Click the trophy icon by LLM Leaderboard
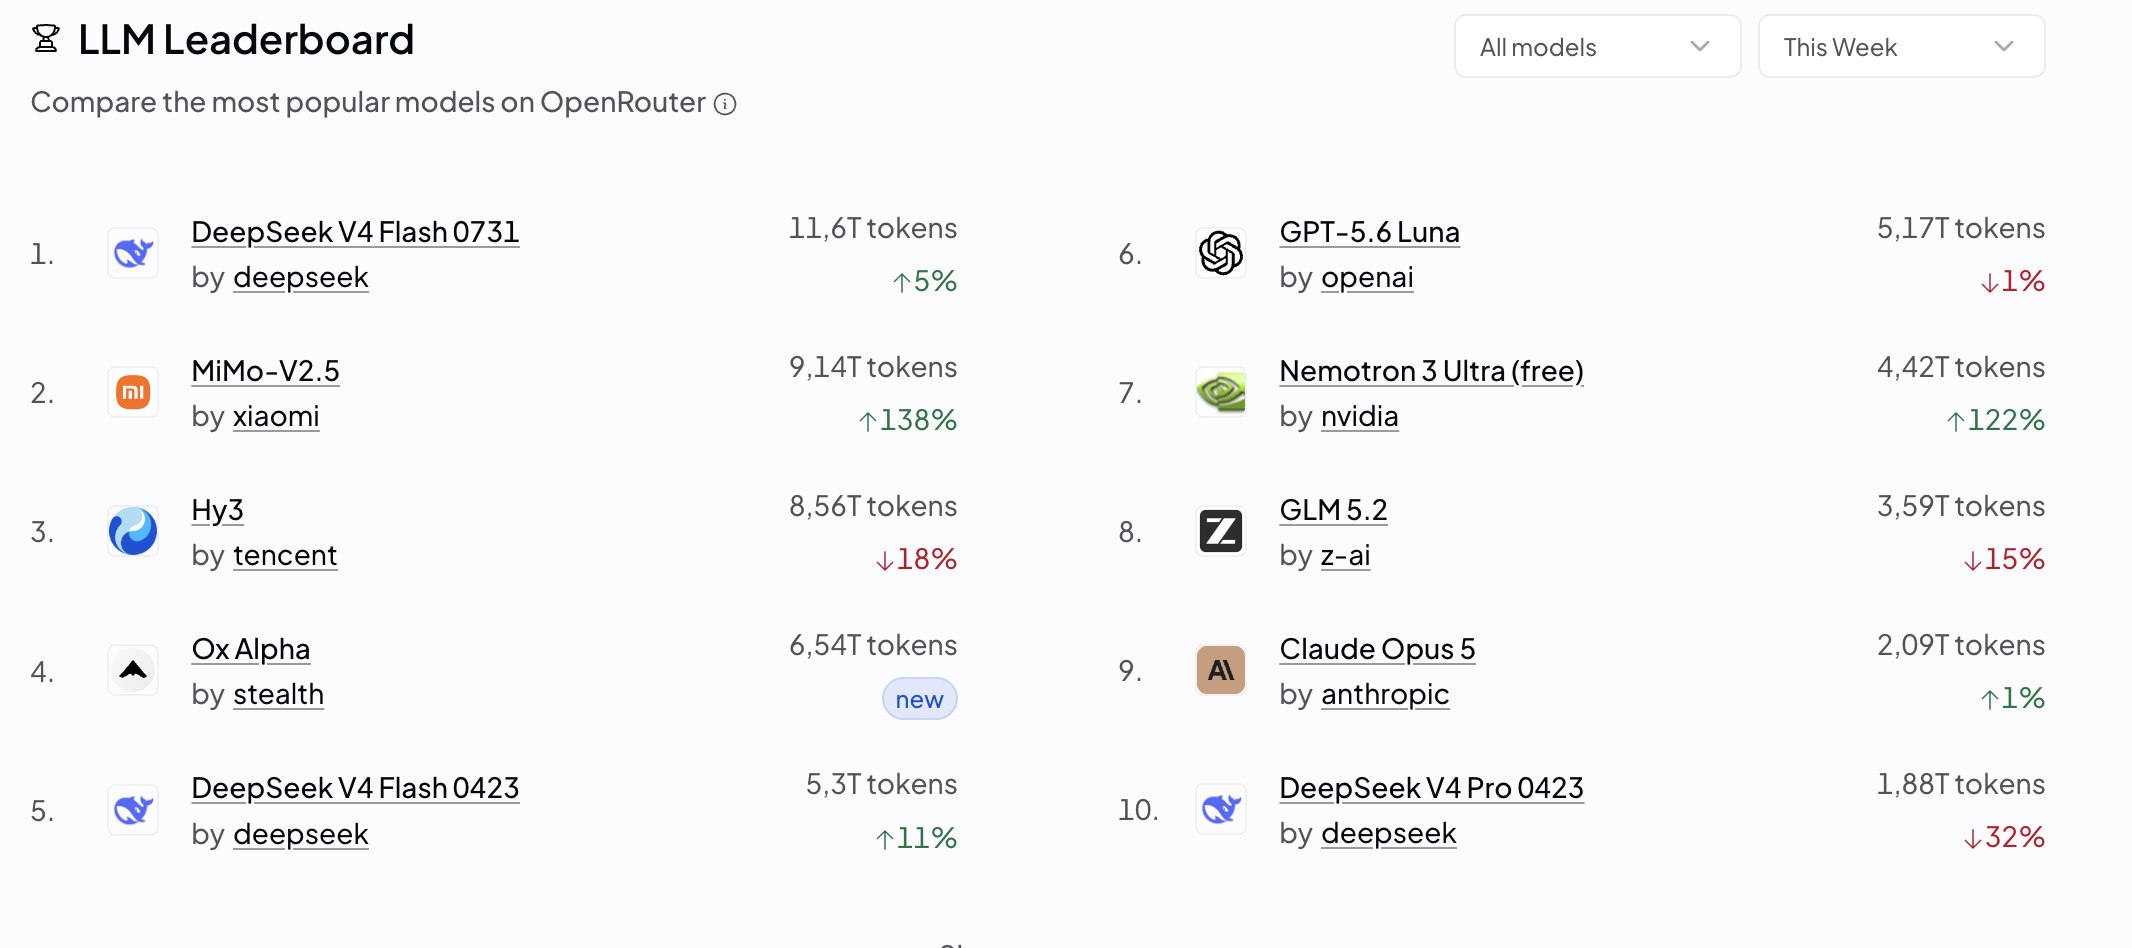 (x=46, y=39)
